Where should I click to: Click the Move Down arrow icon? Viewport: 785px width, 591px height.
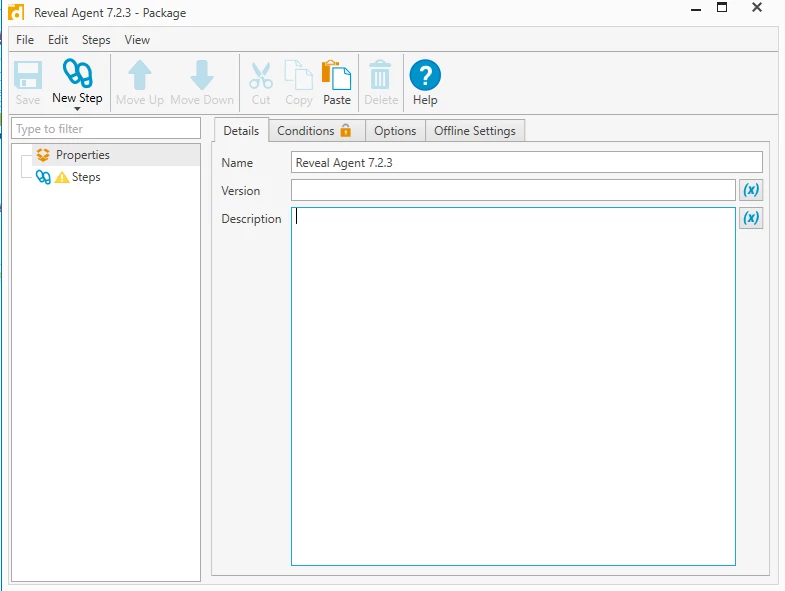(x=202, y=75)
